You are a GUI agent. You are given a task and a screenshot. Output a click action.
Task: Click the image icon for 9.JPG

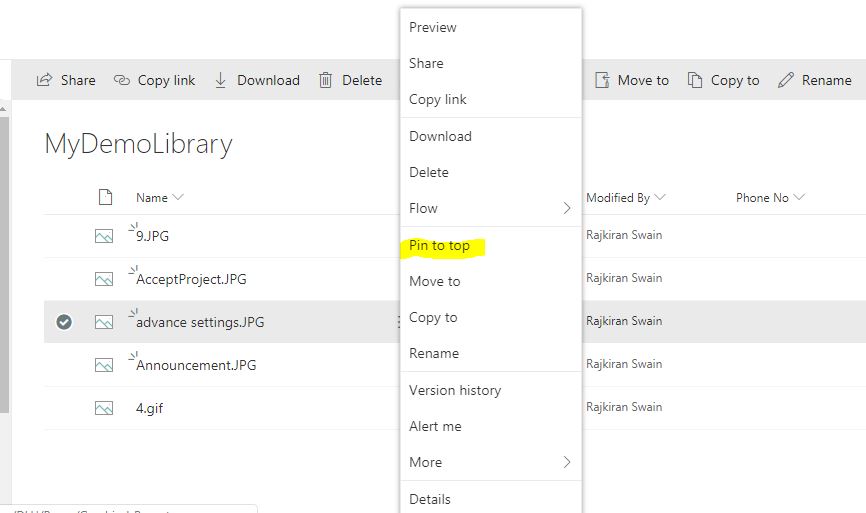point(104,236)
